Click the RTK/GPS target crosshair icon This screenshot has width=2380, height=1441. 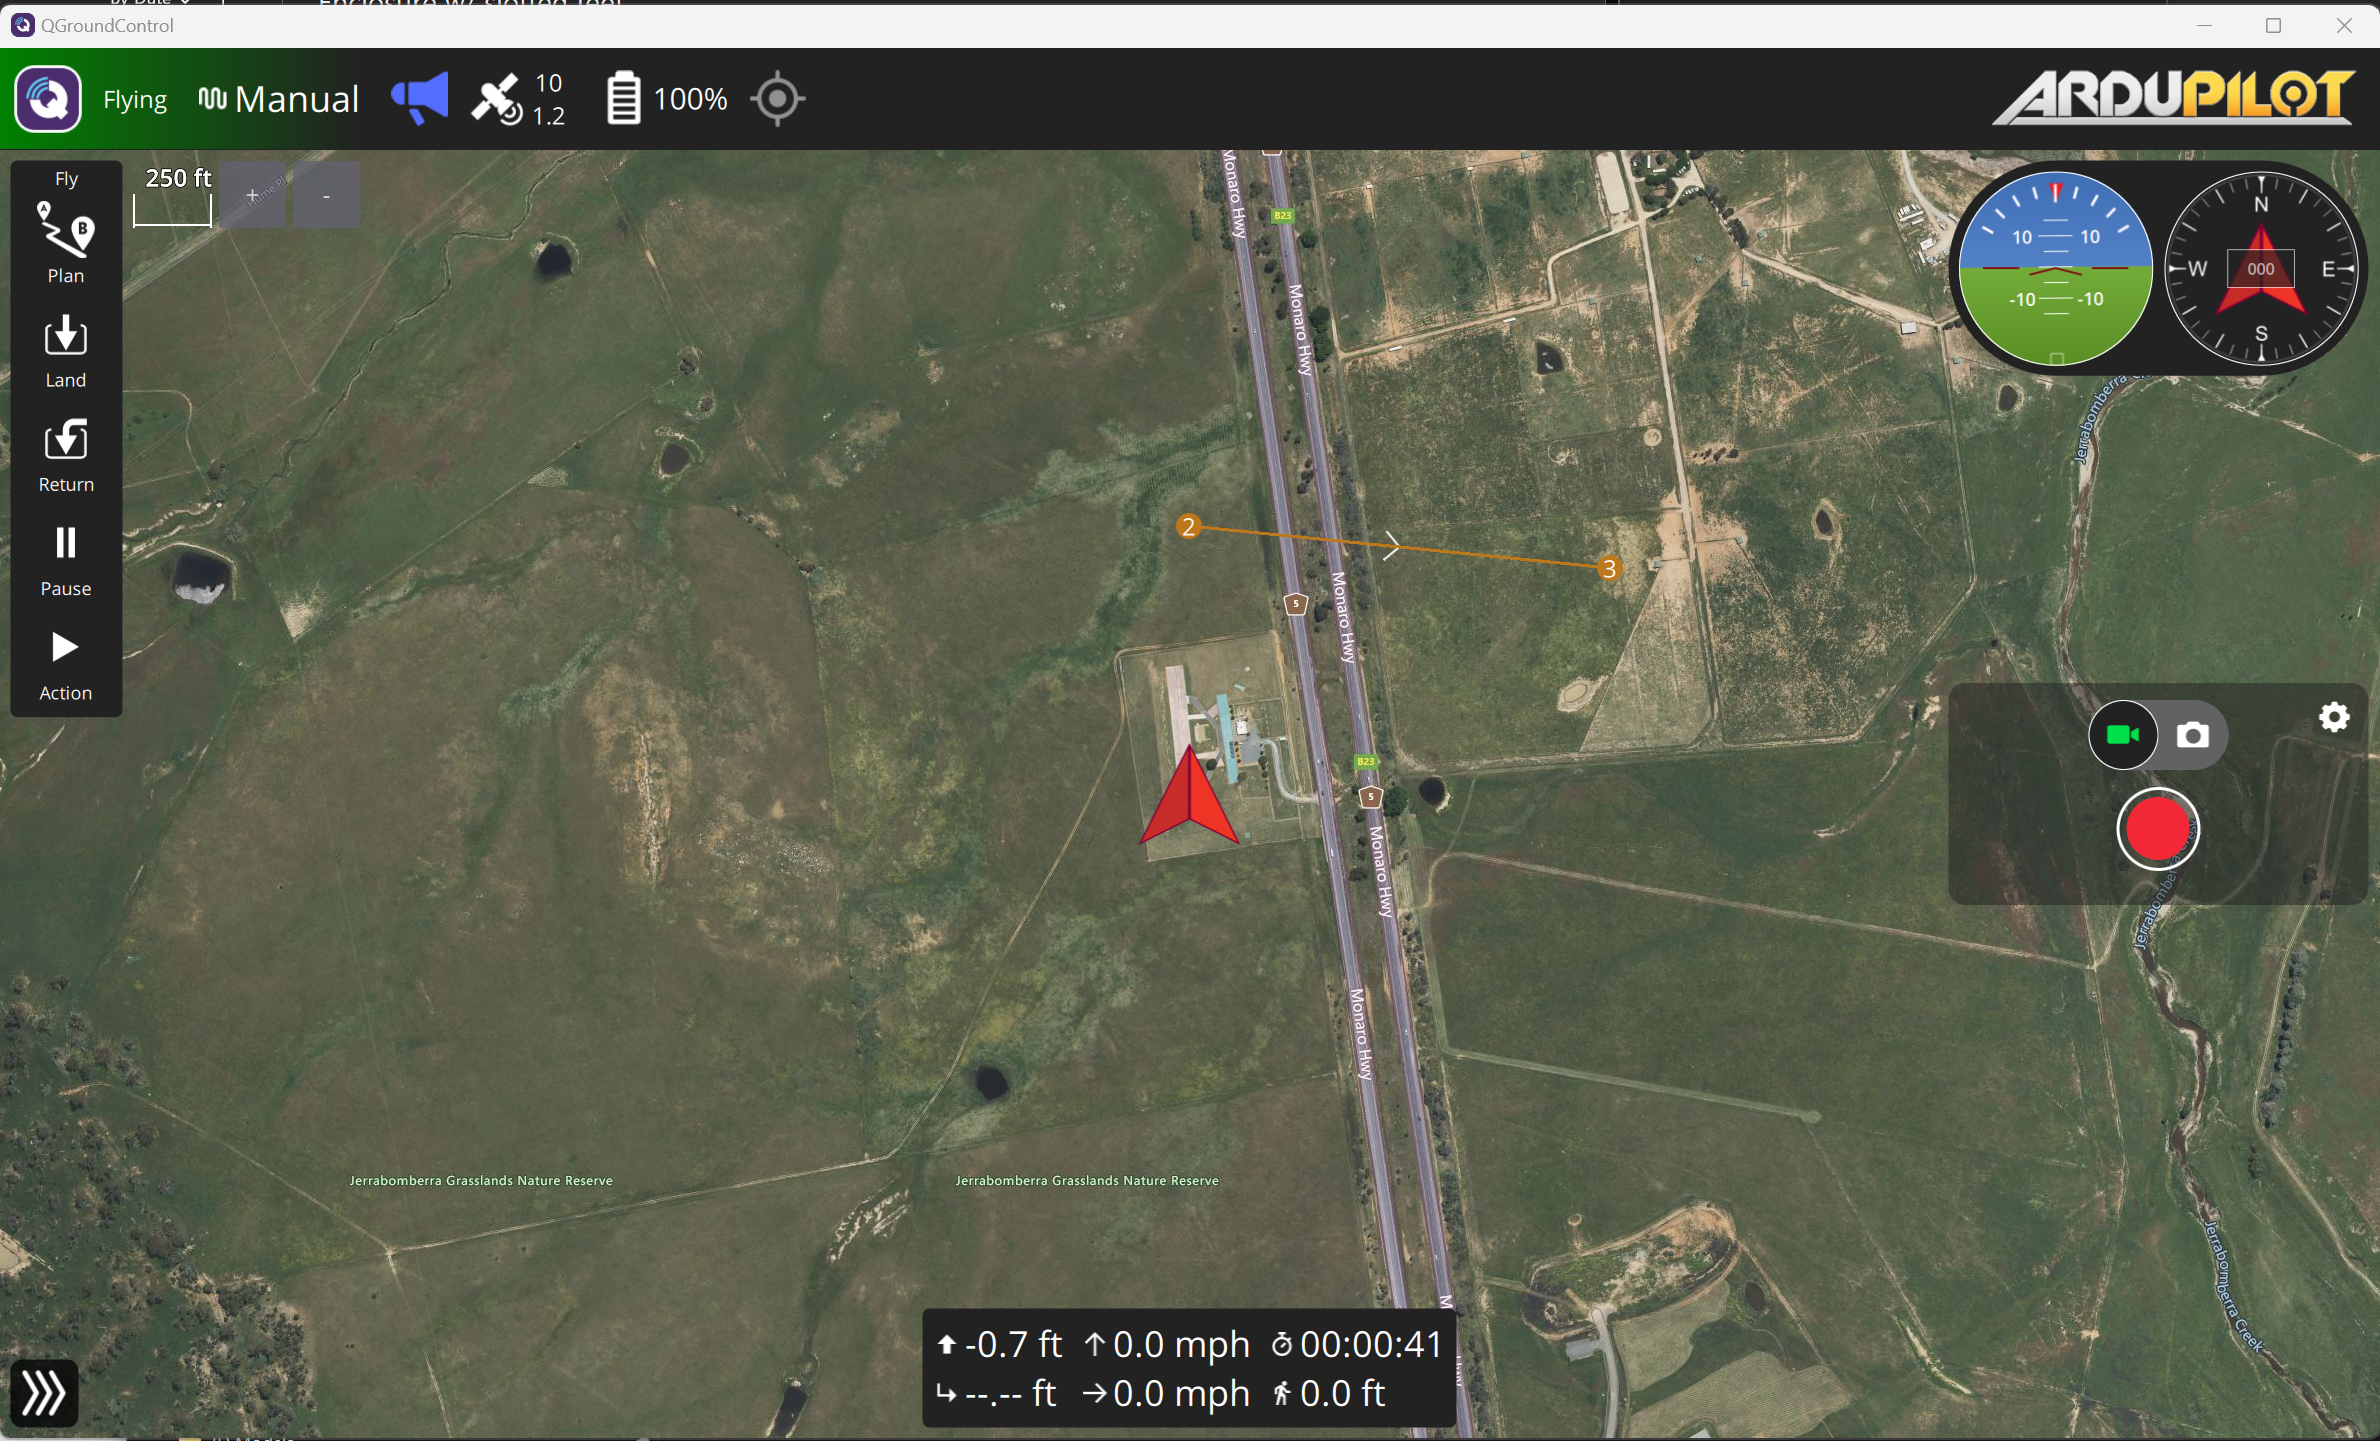tap(778, 99)
